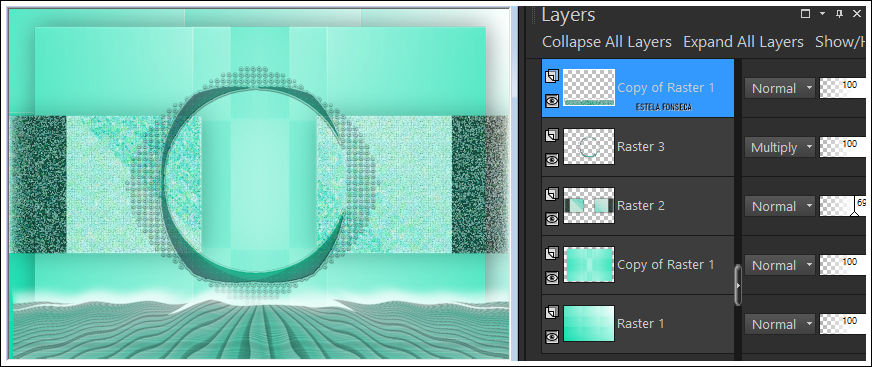Click the Raster 2 layer thumbnail
Image resolution: width=872 pixels, height=367 pixels.
[x=589, y=205]
